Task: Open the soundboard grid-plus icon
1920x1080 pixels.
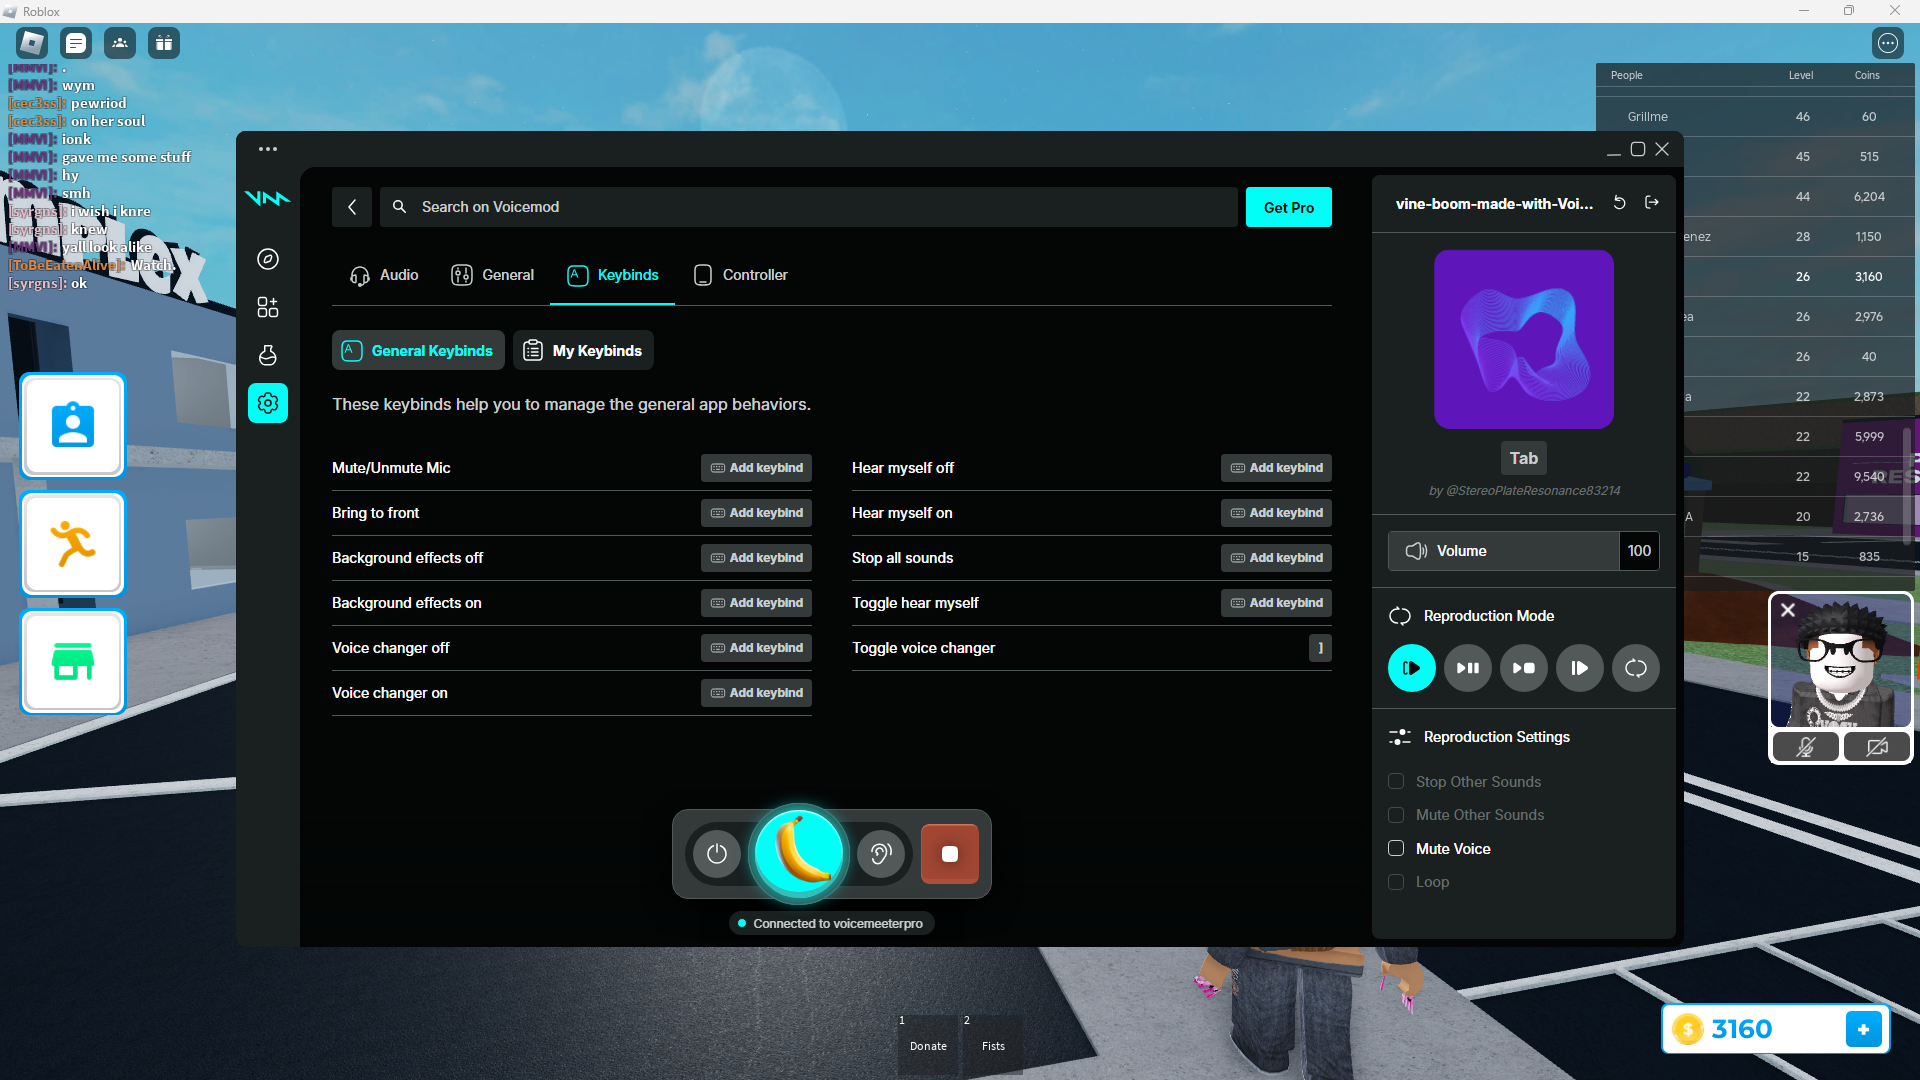Action: pos(268,307)
